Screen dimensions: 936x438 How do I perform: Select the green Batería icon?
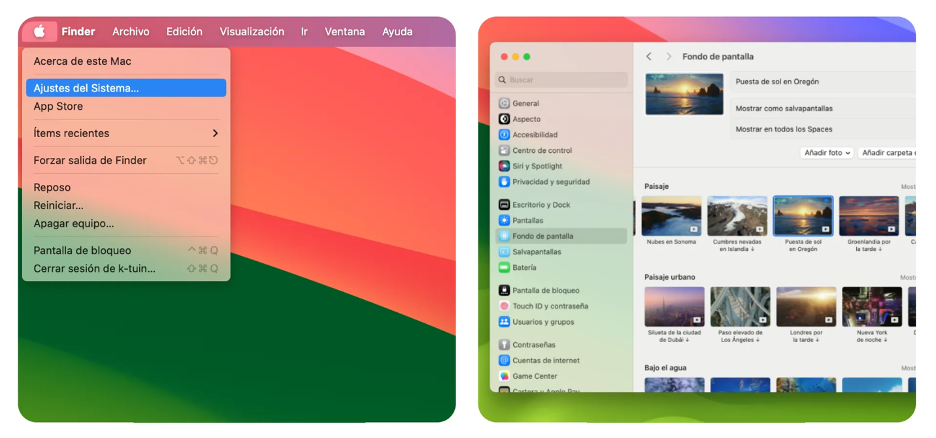pos(504,267)
